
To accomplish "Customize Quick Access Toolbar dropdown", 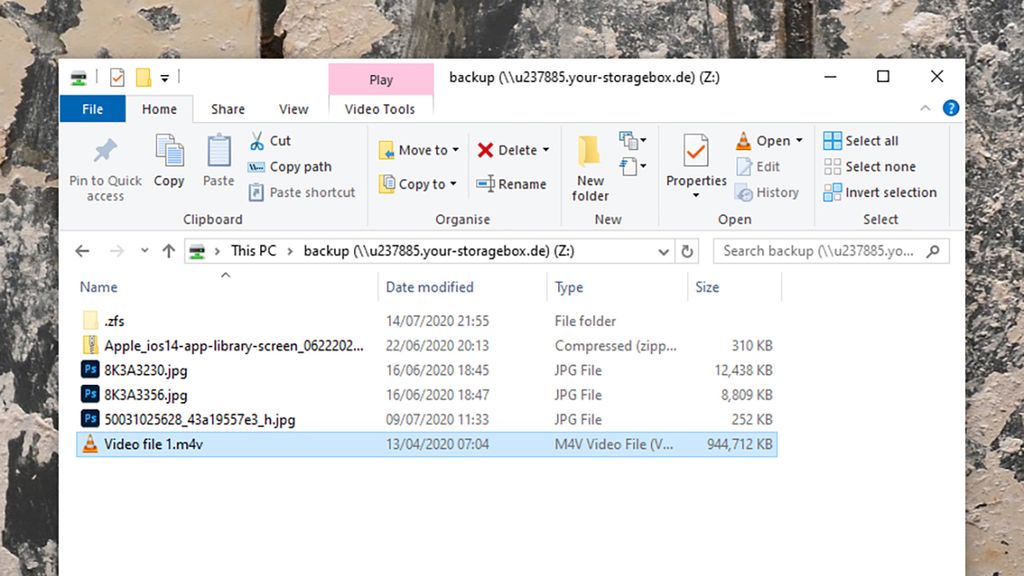I will point(165,78).
